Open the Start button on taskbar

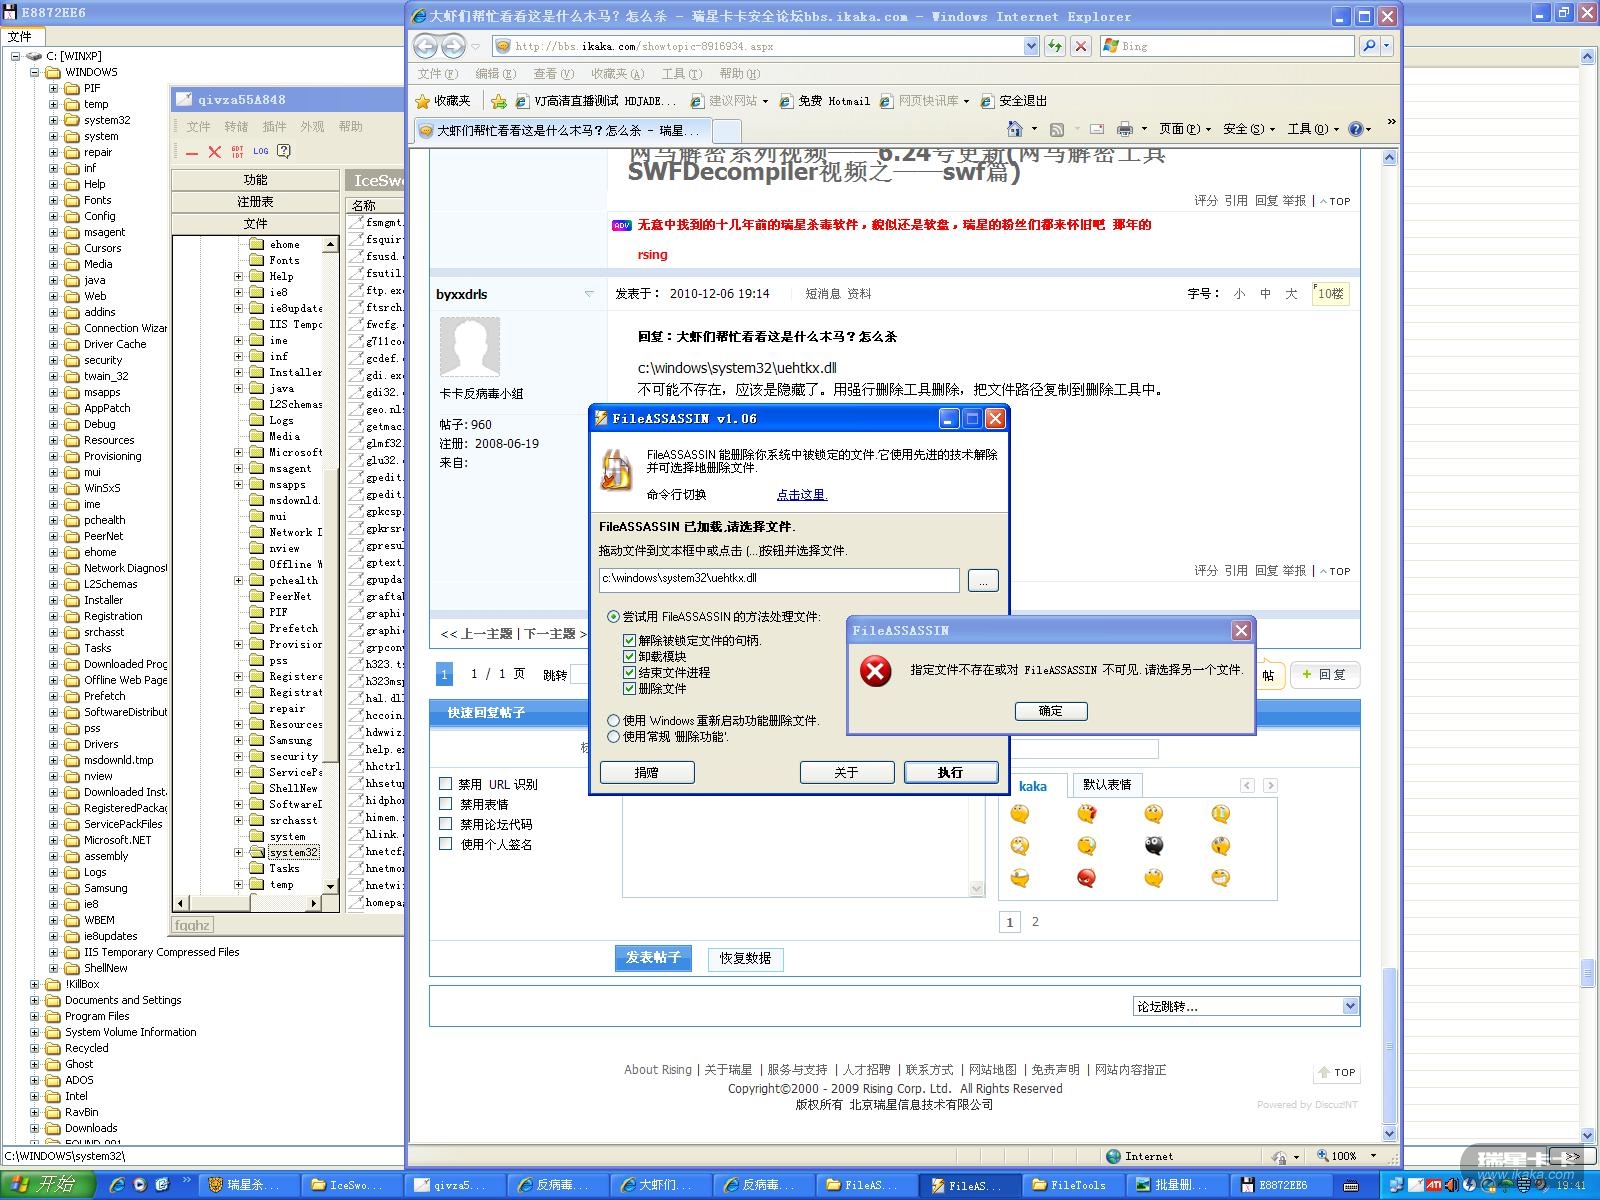[x=46, y=1185]
